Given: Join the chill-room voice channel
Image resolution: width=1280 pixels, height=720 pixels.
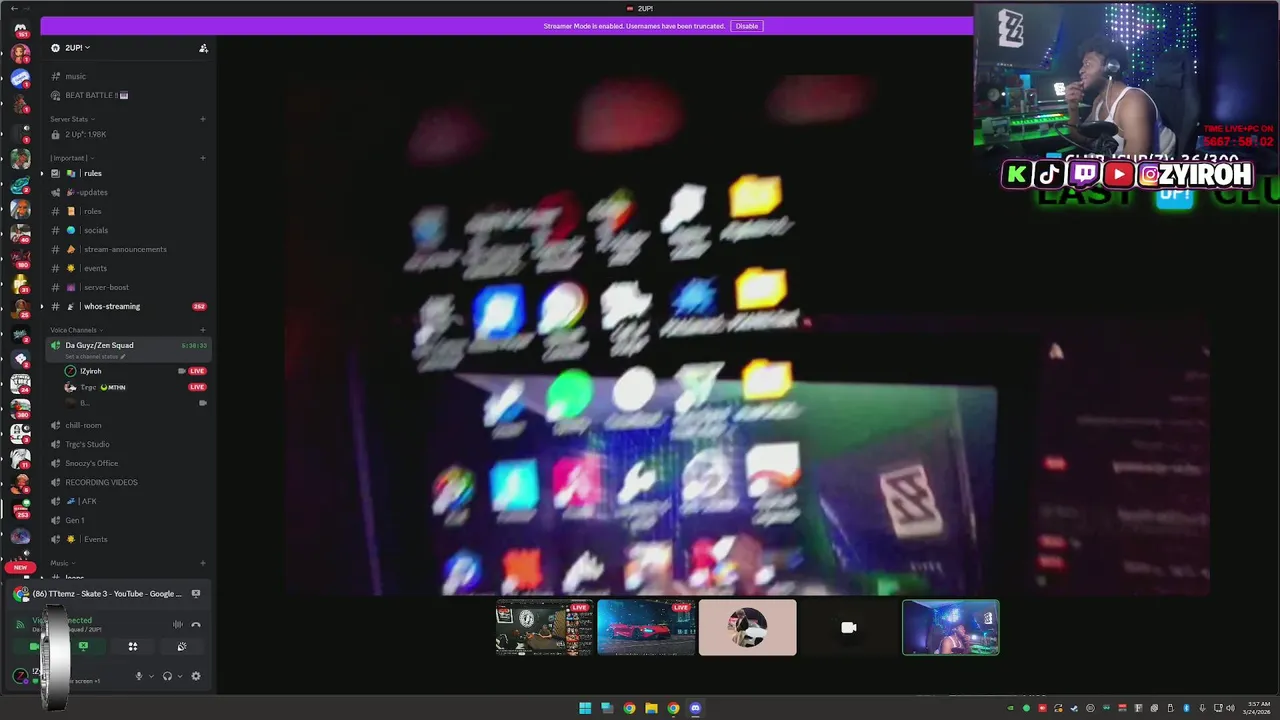Looking at the screenshot, I should pyautogui.click(x=128, y=425).
